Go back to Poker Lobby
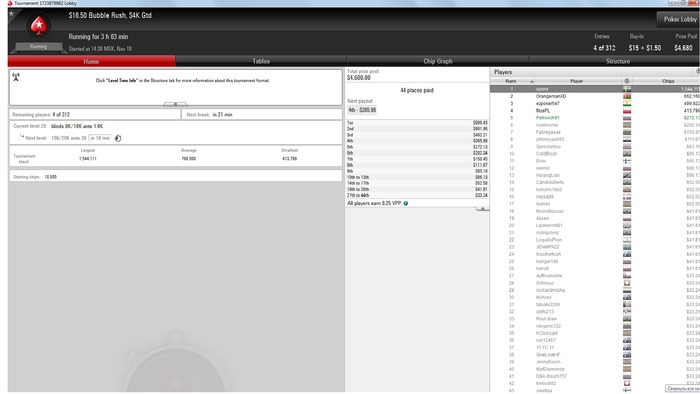 click(x=679, y=19)
